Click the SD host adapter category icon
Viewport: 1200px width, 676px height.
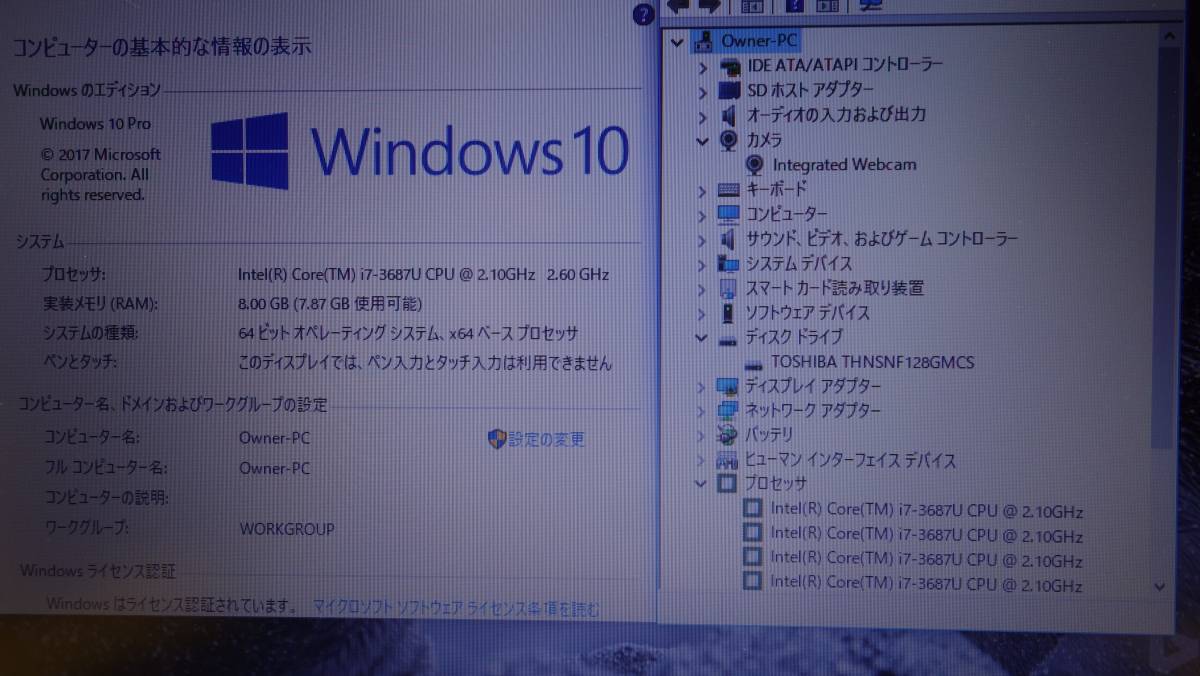(x=730, y=90)
